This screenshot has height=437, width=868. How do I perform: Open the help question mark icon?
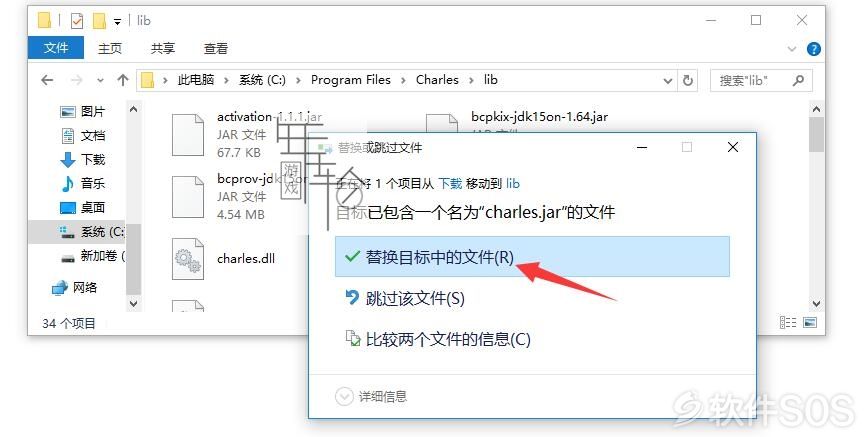(x=813, y=49)
